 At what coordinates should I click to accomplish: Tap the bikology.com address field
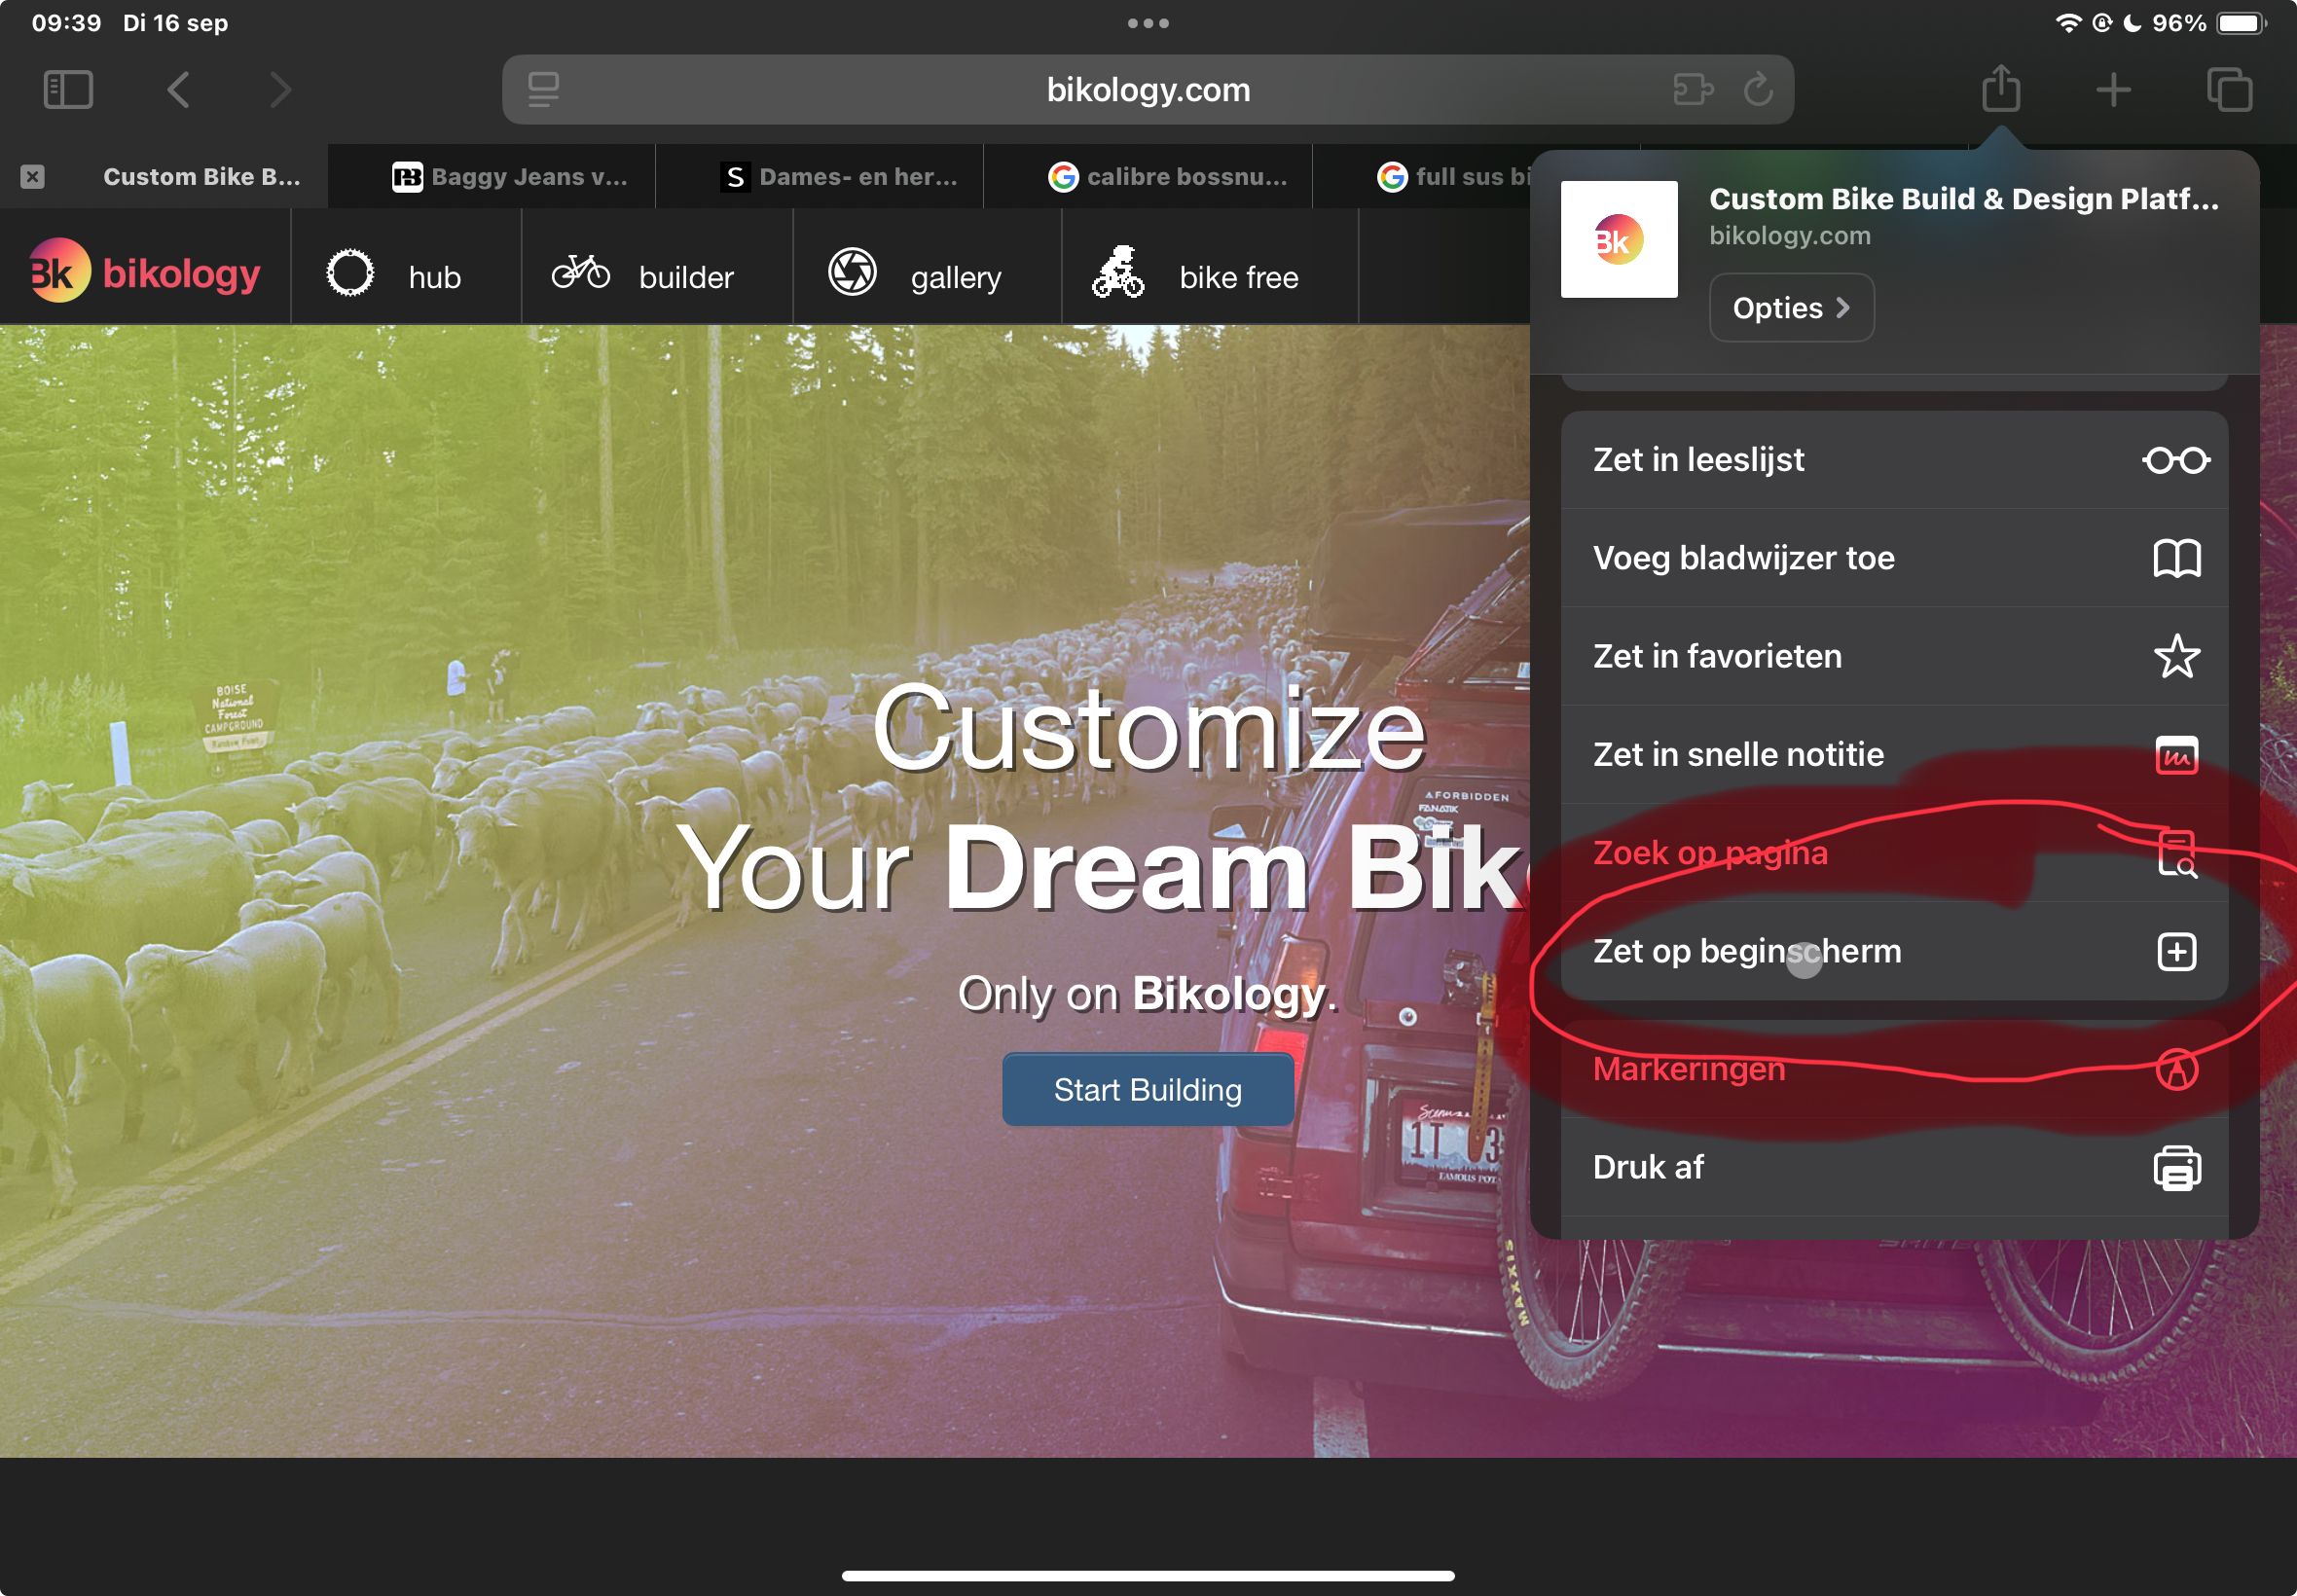(1147, 90)
